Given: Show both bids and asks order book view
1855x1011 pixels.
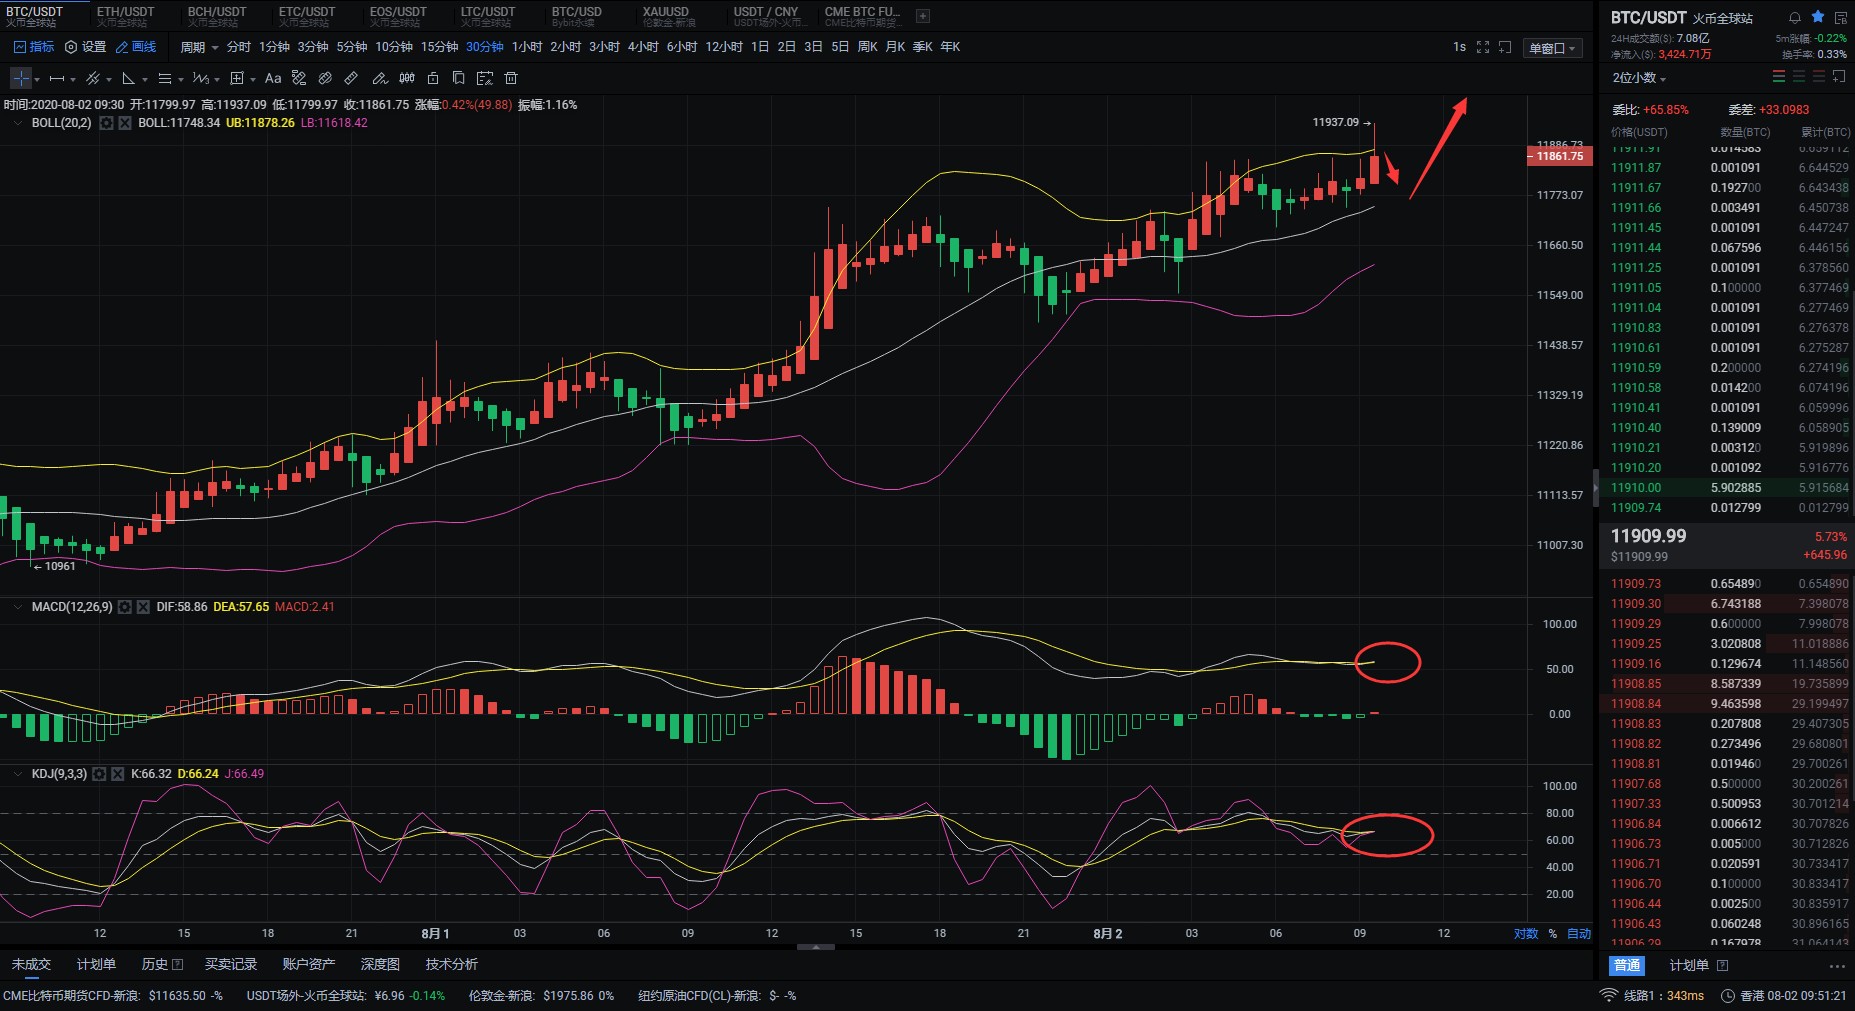Looking at the screenshot, I should point(1779,77).
